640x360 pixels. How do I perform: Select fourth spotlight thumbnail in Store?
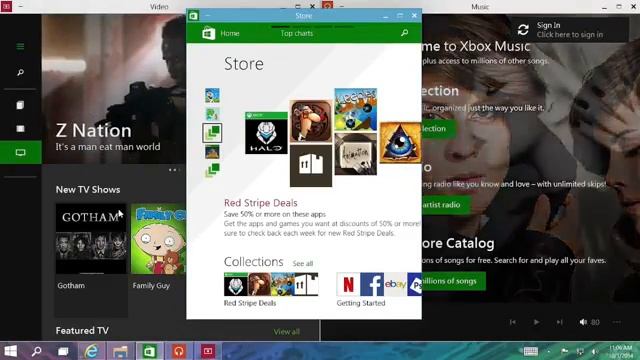tap(212, 152)
